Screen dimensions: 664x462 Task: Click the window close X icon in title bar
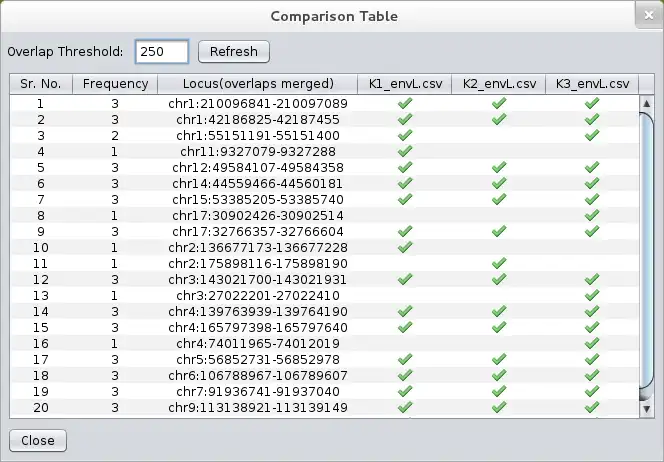[646, 16]
